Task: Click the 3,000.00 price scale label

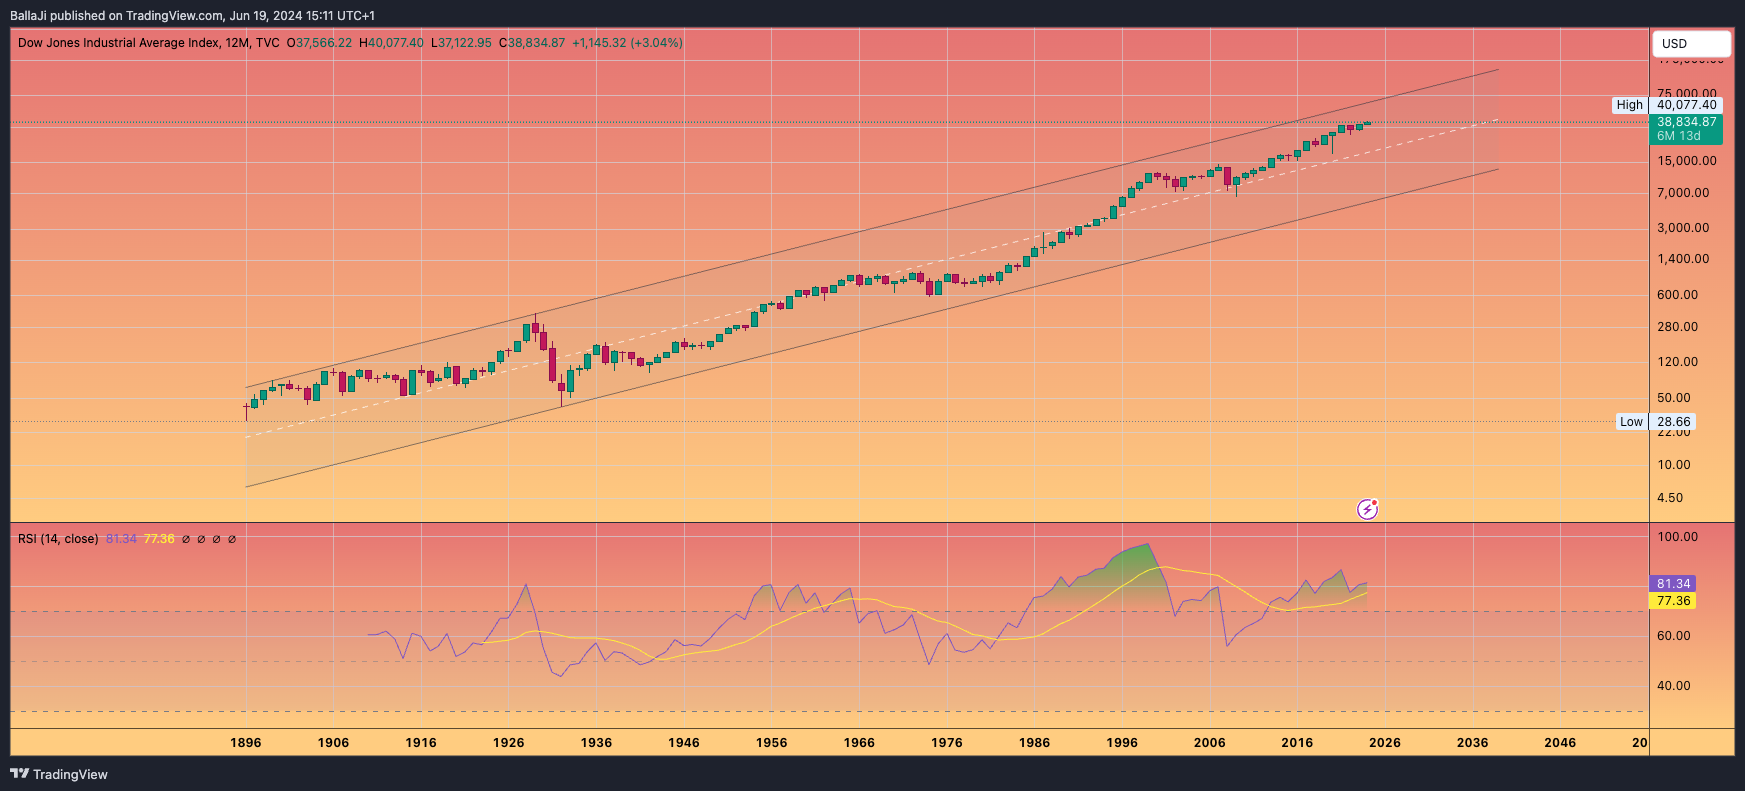Action: 1683,228
